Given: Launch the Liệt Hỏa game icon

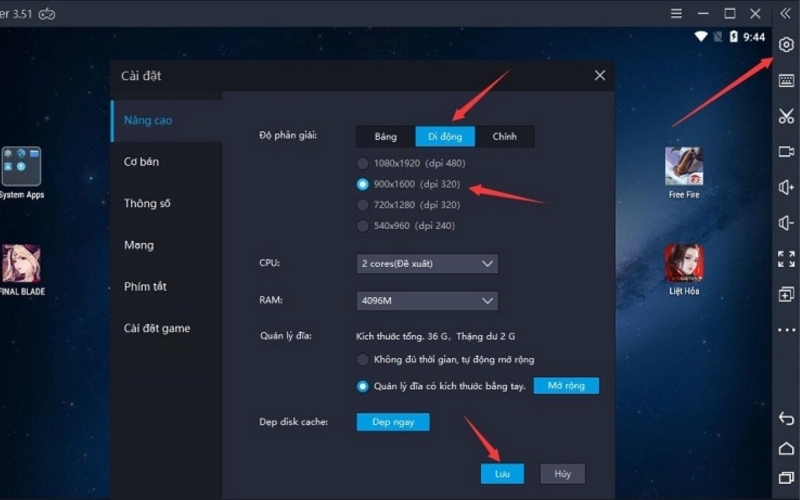Looking at the screenshot, I should (684, 263).
